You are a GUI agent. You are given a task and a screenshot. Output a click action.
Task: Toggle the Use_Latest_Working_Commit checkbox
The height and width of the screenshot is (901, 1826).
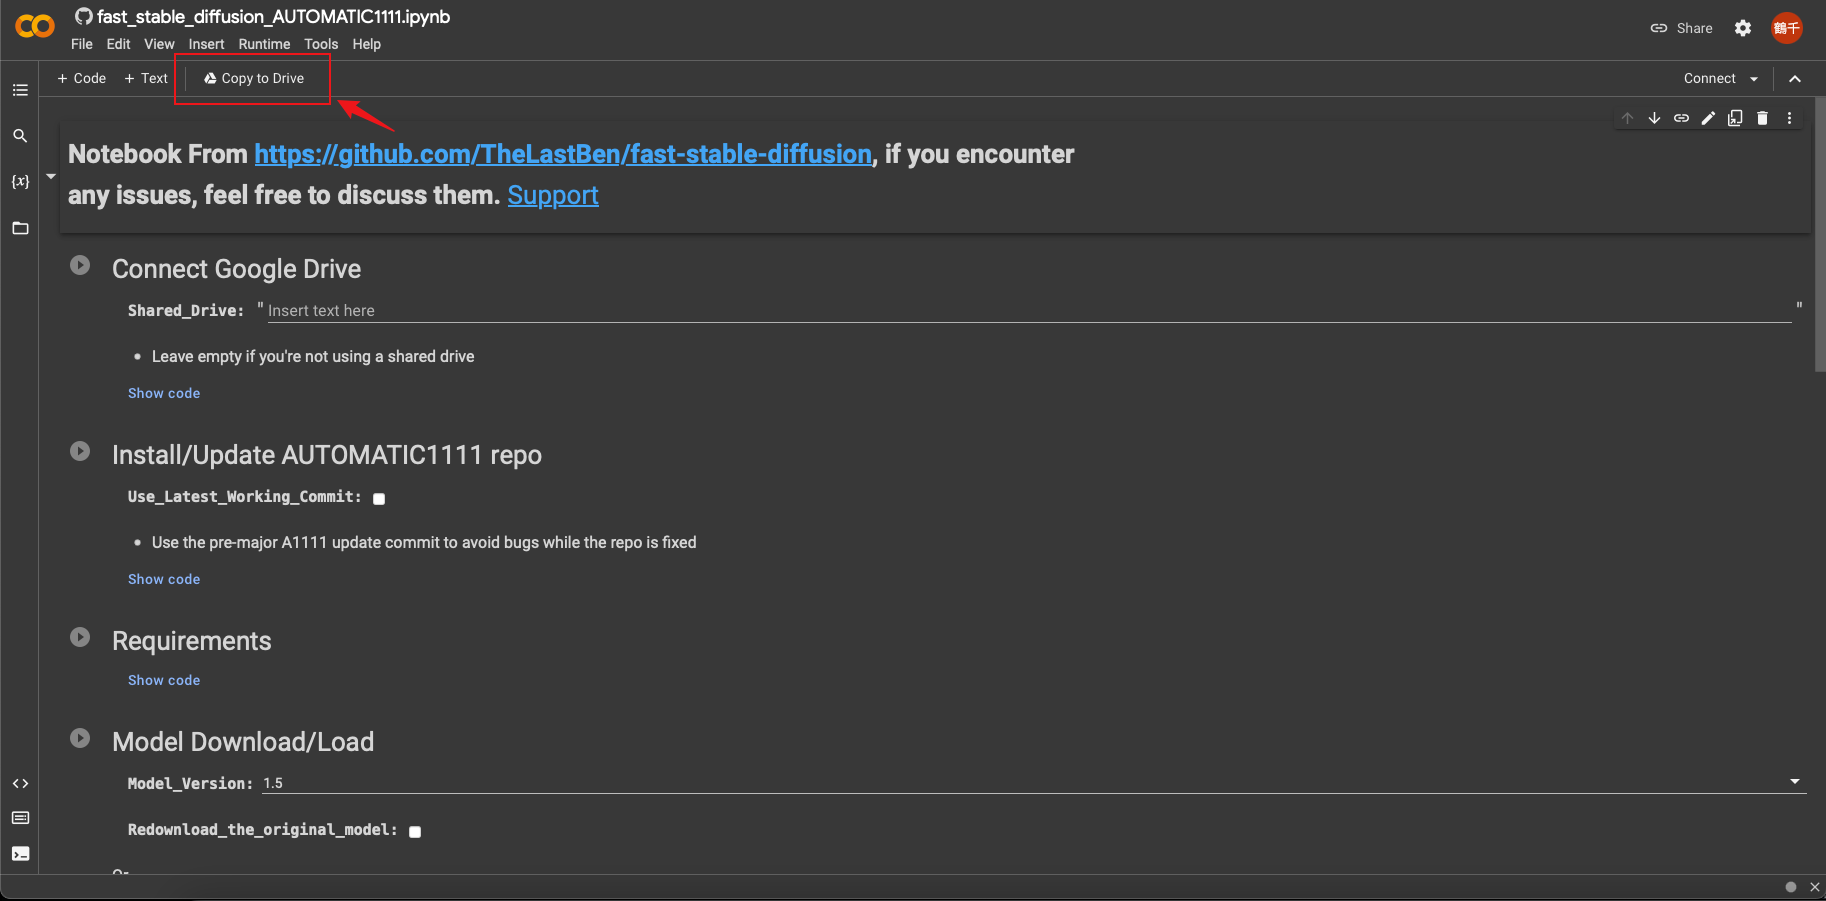click(x=379, y=499)
